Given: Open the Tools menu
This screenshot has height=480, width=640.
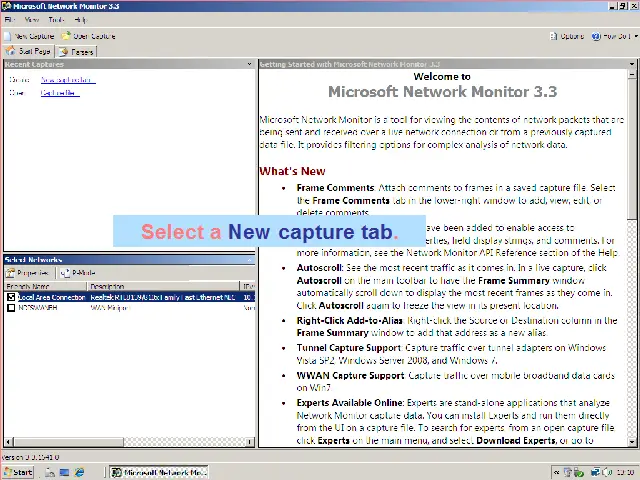Looking at the screenshot, I should [x=56, y=20].
